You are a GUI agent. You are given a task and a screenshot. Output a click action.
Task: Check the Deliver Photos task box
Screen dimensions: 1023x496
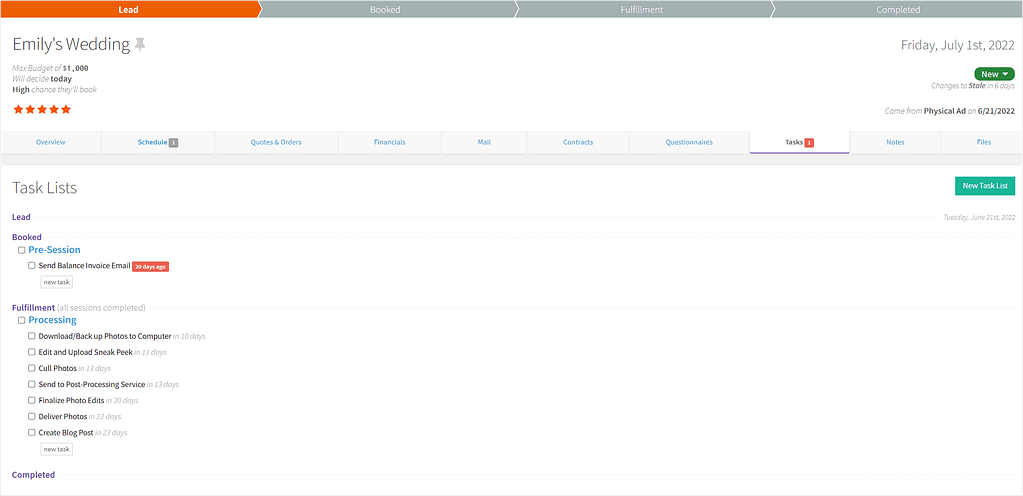(31, 416)
